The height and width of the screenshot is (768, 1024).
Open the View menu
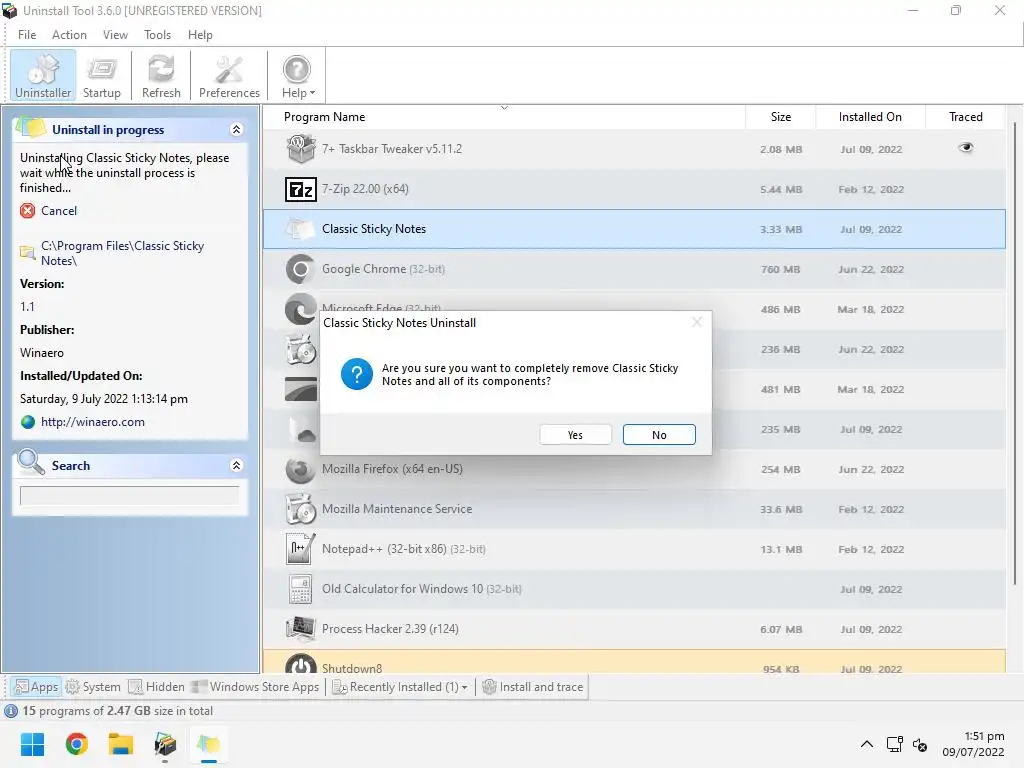pyautogui.click(x=115, y=35)
